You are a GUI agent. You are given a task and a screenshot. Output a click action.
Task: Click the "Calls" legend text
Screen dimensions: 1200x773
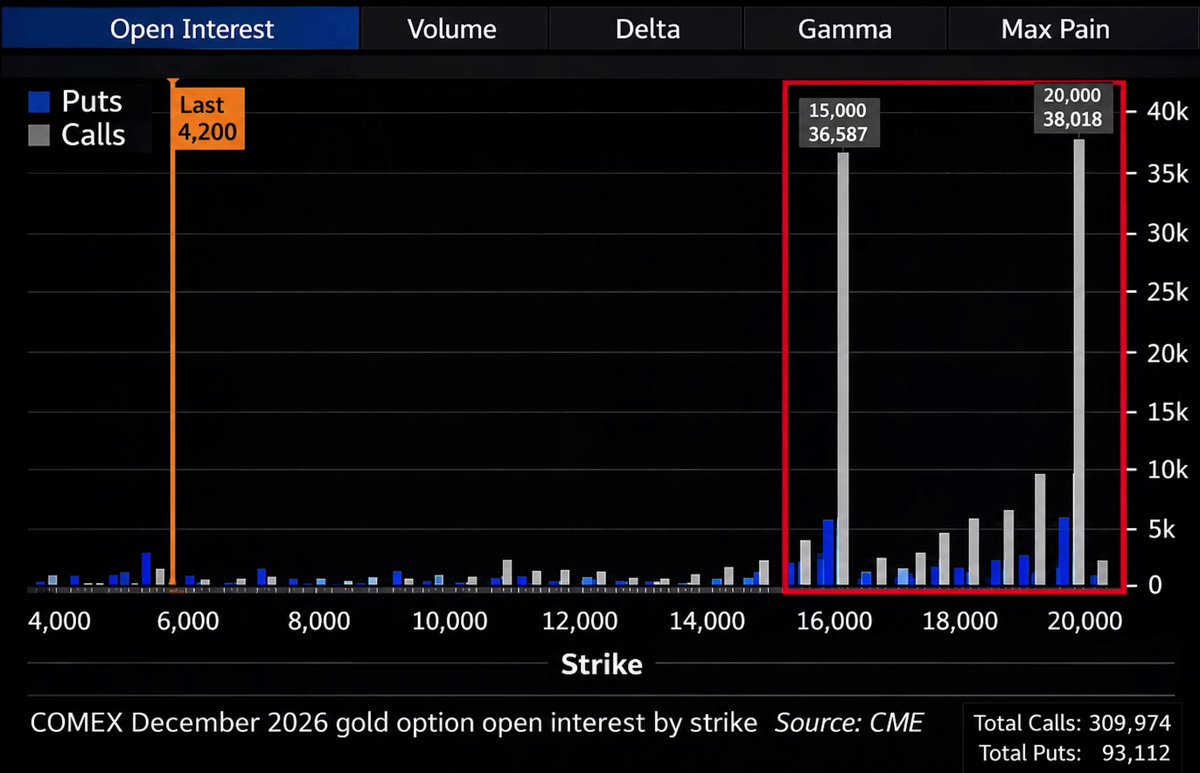click(x=94, y=136)
